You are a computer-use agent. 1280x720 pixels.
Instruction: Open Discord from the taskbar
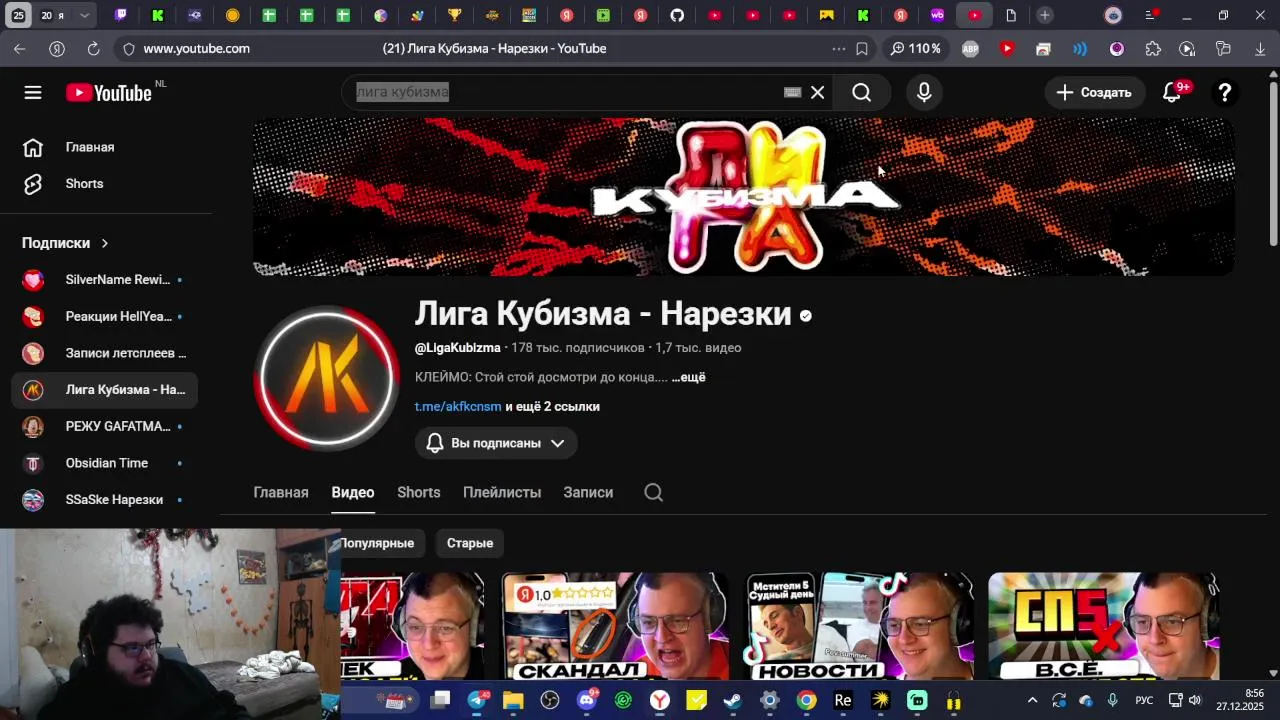pos(587,700)
